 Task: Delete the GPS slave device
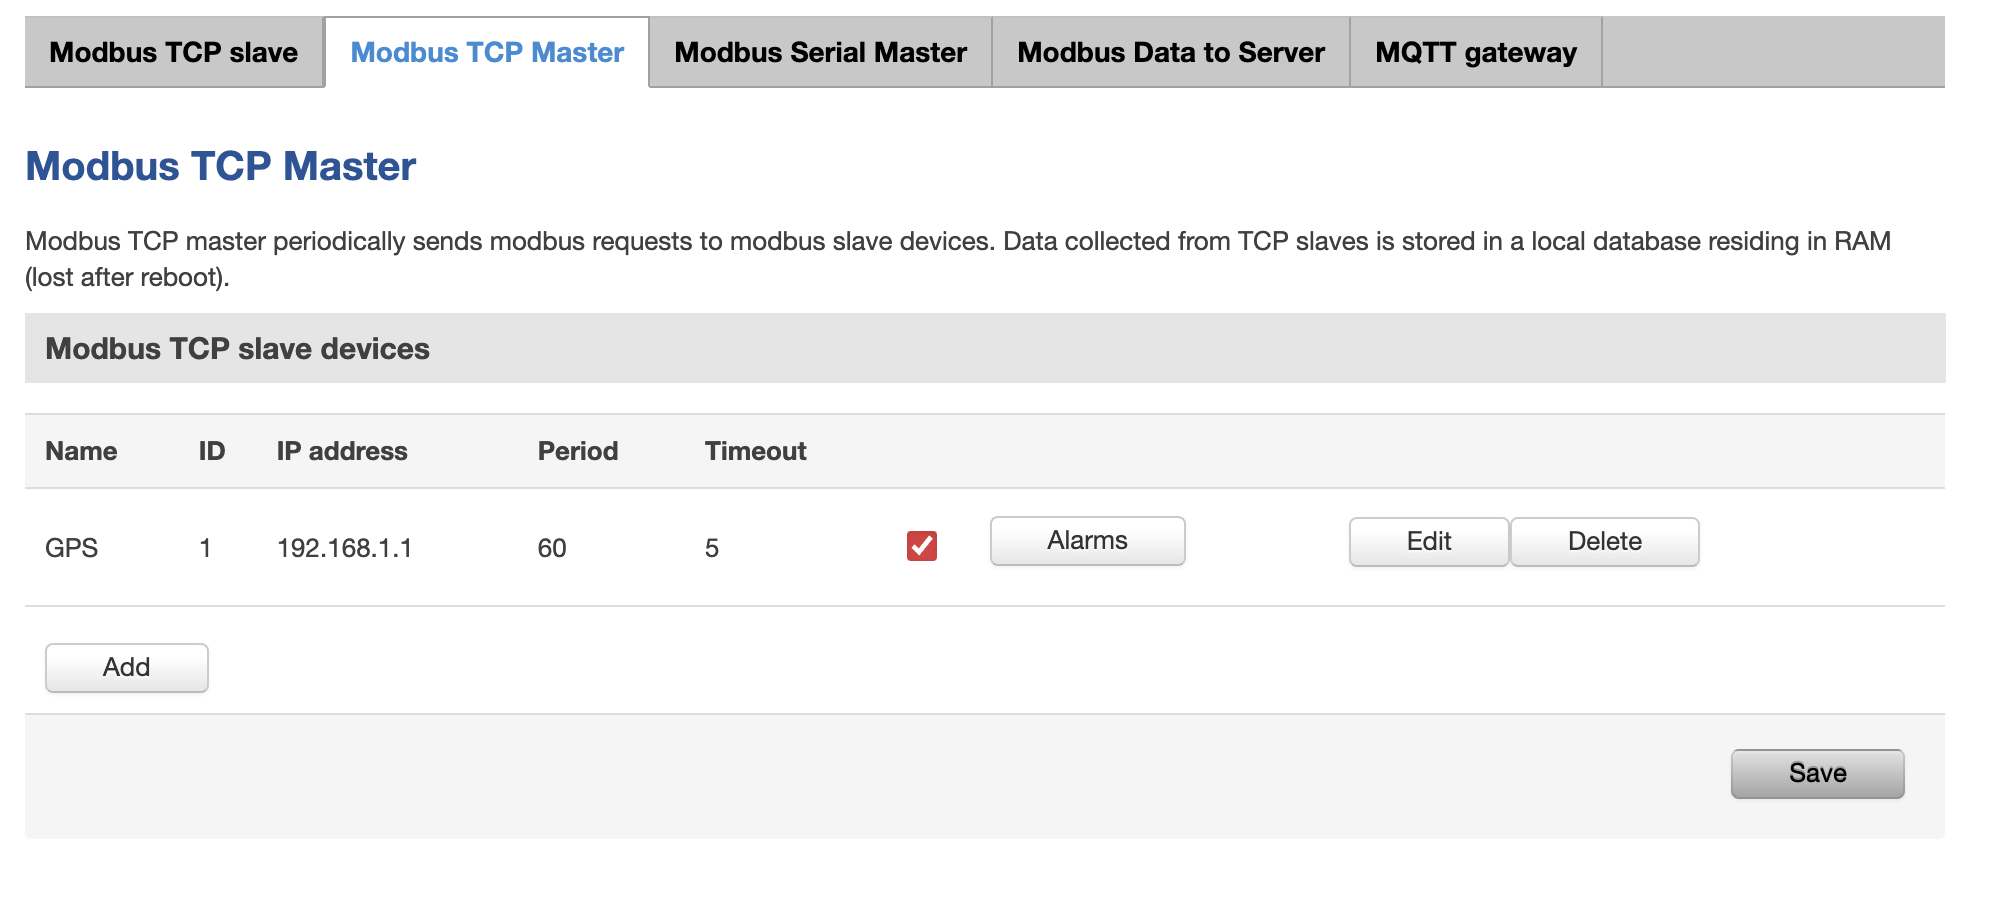coord(1604,542)
